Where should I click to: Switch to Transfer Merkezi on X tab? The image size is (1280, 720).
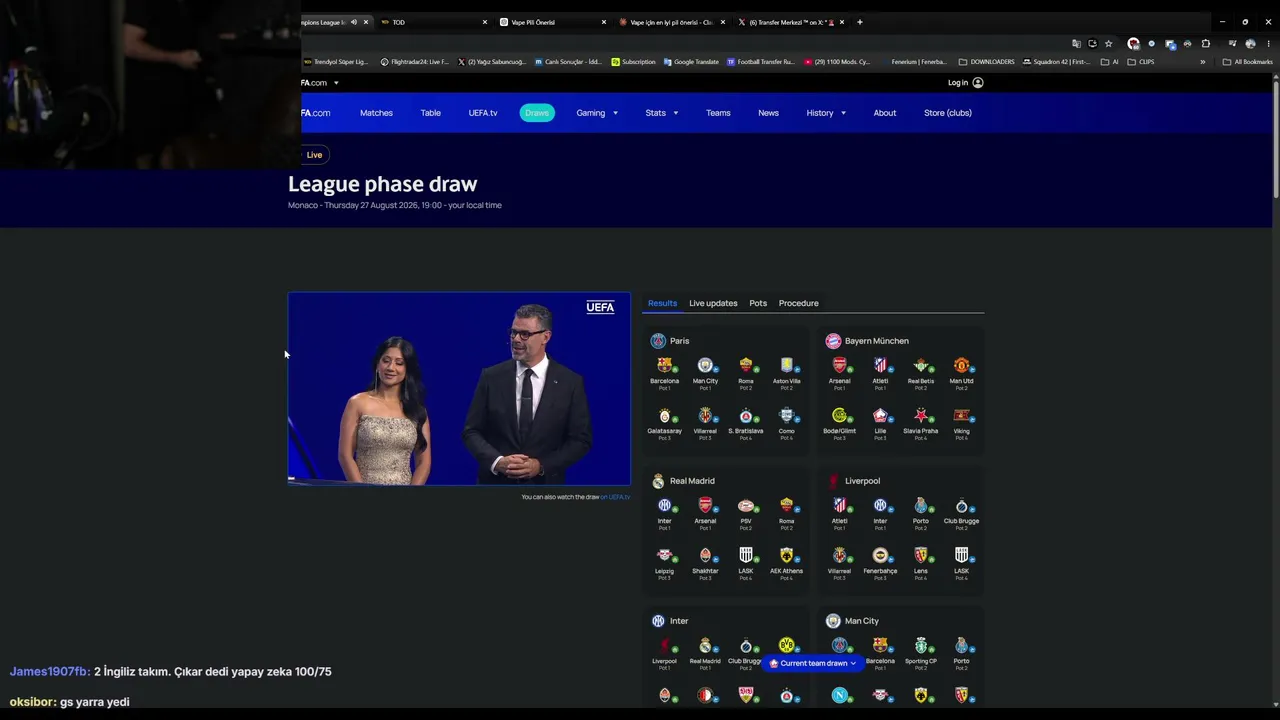coord(791,22)
